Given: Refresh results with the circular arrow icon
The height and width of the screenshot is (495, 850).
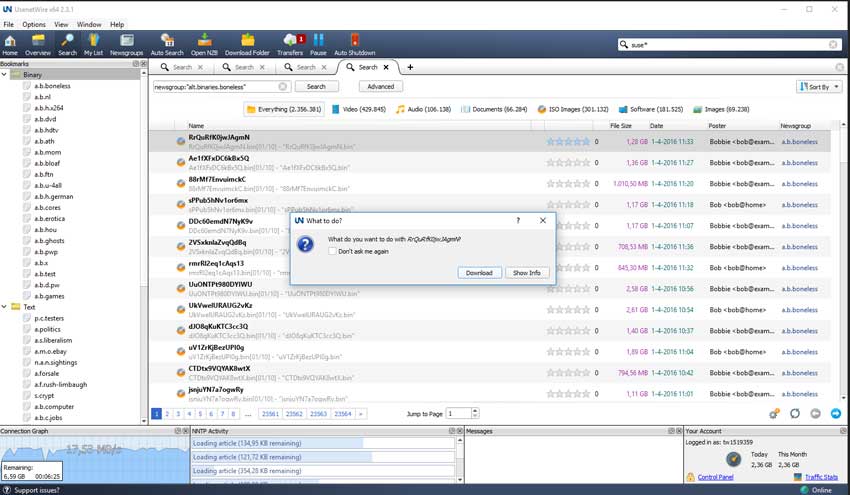Looking at the screenshot, I should pyautogui.click(x=795, y=414).
